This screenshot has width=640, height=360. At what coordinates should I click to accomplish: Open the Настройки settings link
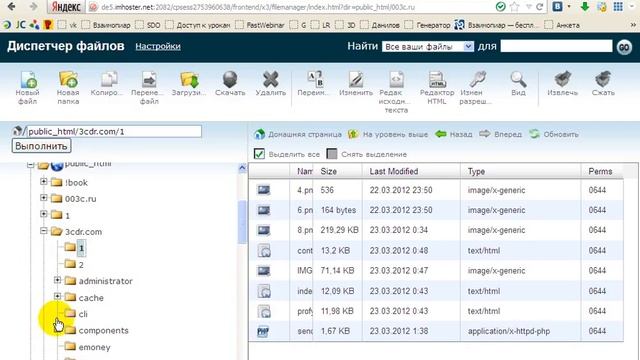point(158,47)
